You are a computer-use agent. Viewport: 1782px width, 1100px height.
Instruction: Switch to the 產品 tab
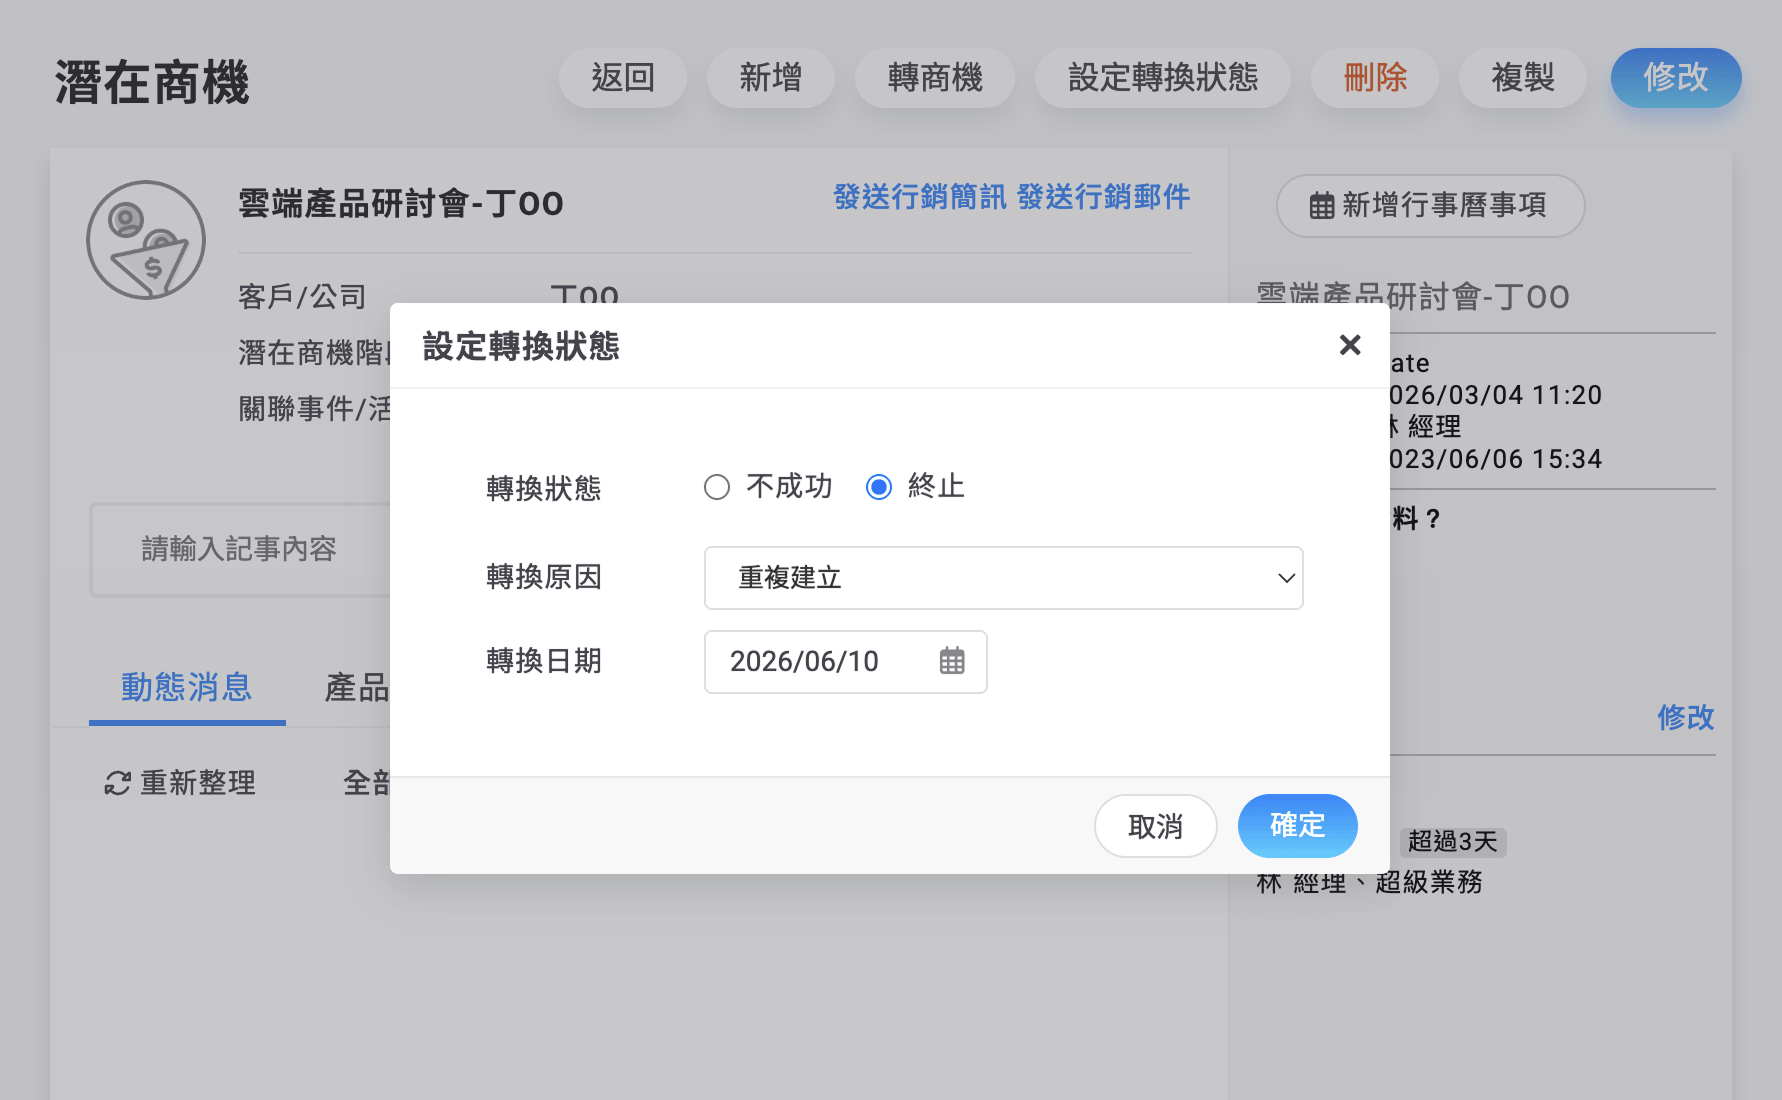pos(357,688)
